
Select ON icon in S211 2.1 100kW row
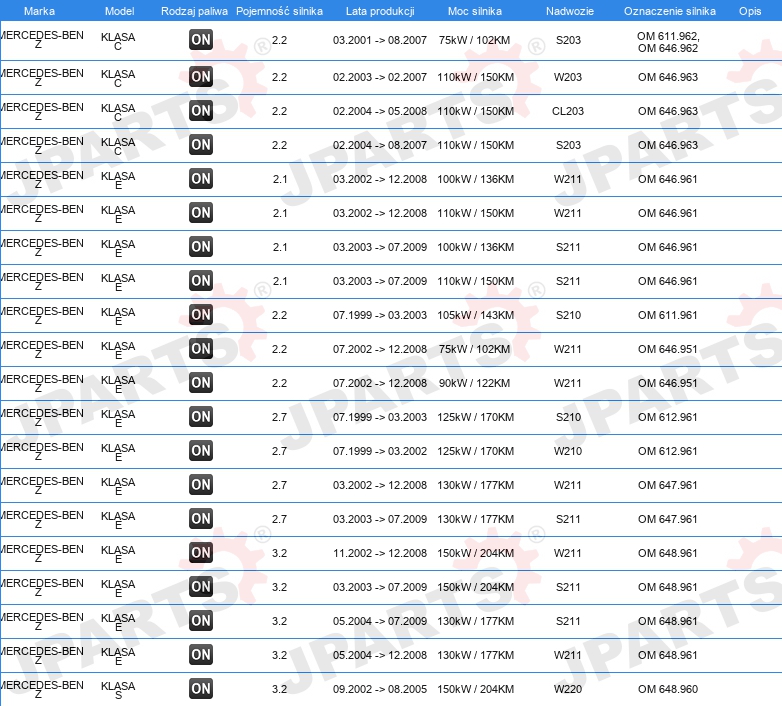[x=201, y=247]
